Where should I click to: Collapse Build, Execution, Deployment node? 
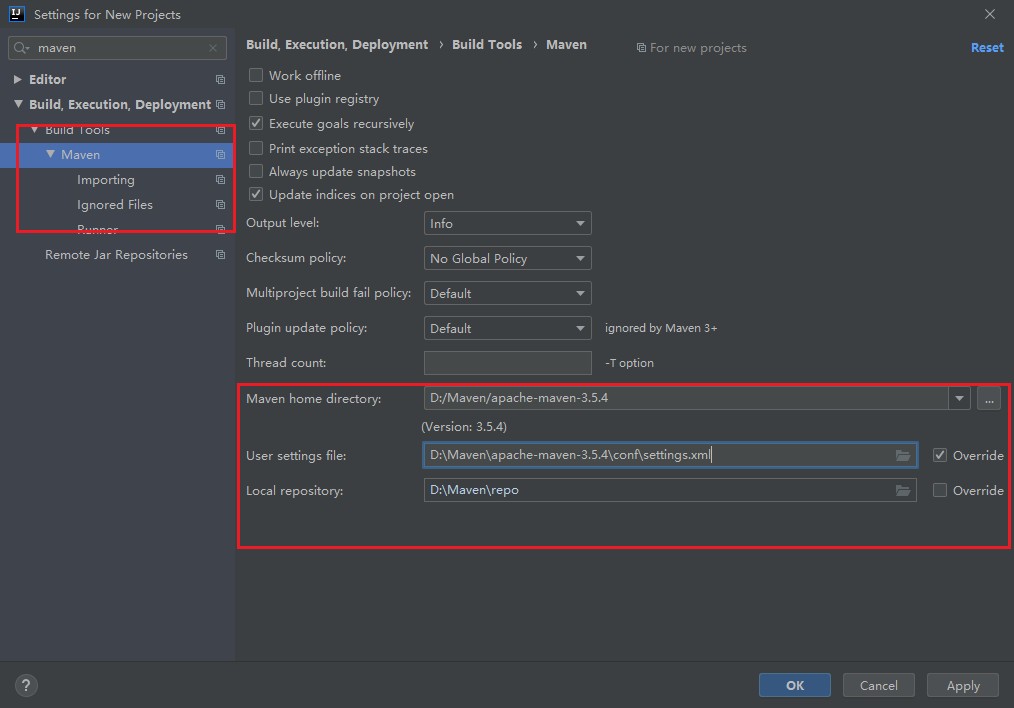coord(18,104)
